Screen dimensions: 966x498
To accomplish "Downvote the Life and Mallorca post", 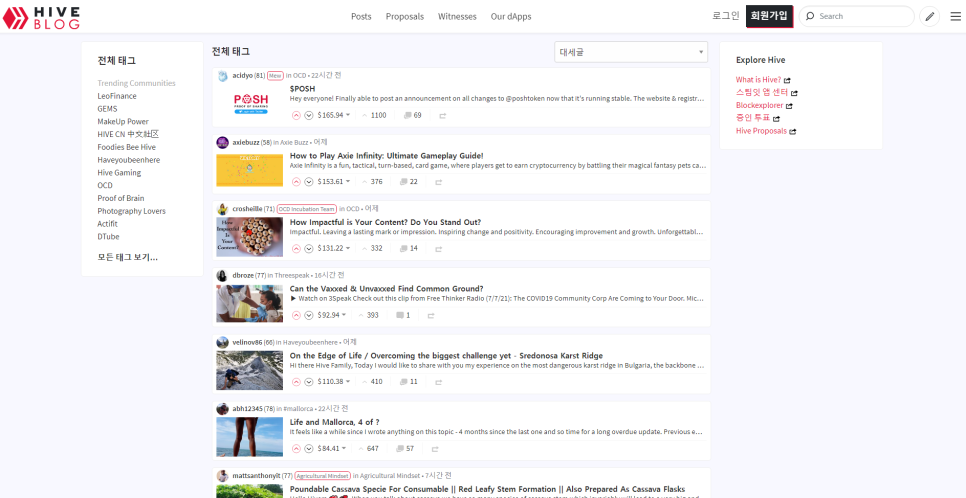I will point(309,449).
